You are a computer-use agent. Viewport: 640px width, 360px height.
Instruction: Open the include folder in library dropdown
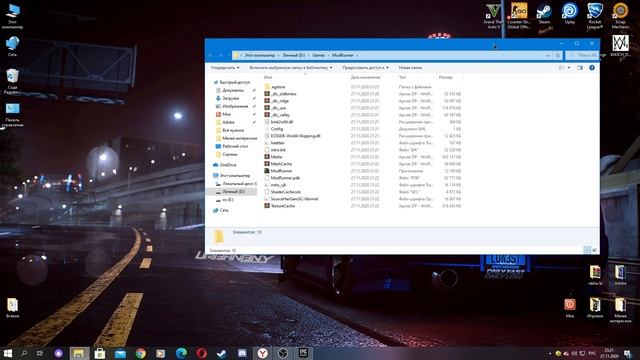pos(291,67)
